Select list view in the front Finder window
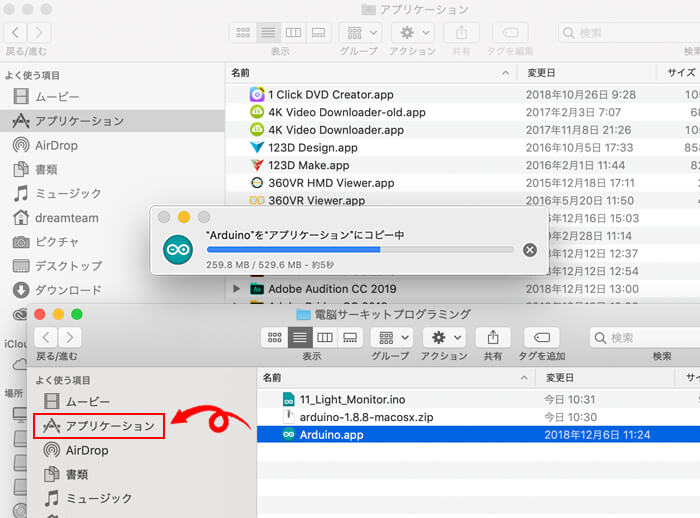The image size is (700, 518). 300,337
